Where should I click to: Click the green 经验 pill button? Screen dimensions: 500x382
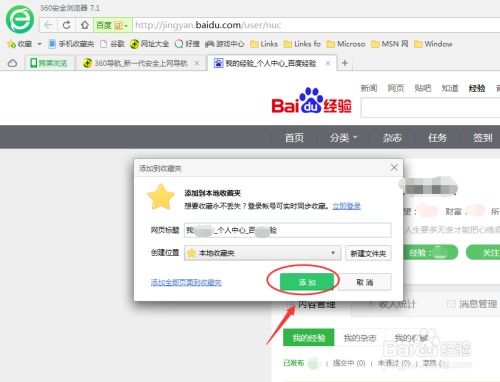(430, 252)
